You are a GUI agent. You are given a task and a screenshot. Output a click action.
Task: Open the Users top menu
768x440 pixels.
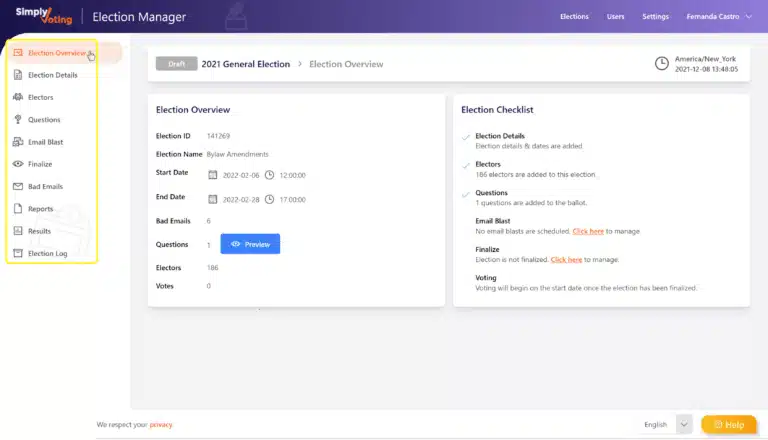pyautogui.click(x=616, y=16)
